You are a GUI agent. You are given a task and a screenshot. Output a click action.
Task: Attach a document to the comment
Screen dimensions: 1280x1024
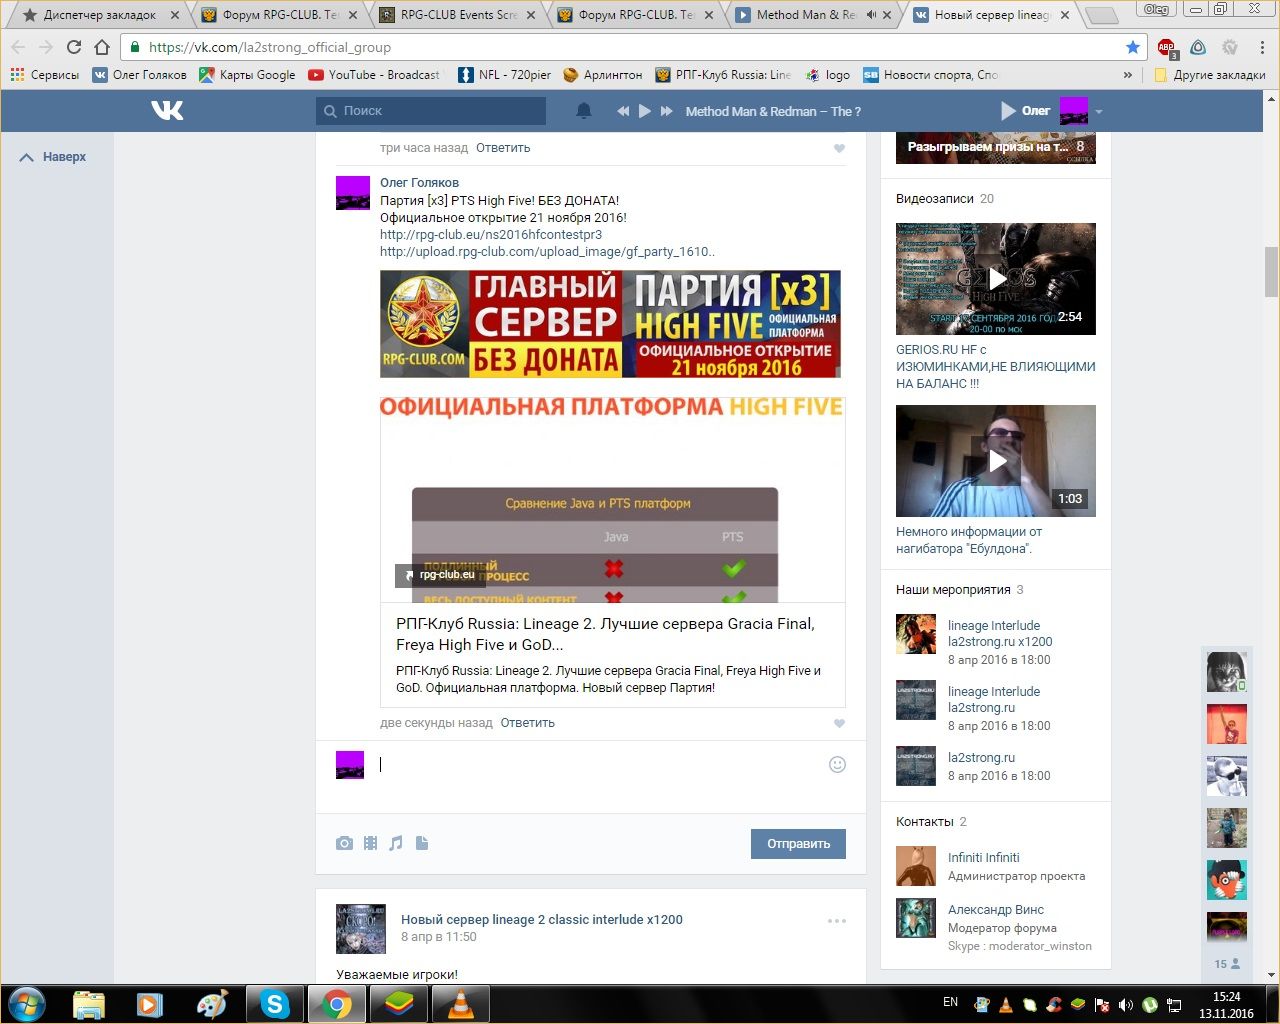pos(422,843)
